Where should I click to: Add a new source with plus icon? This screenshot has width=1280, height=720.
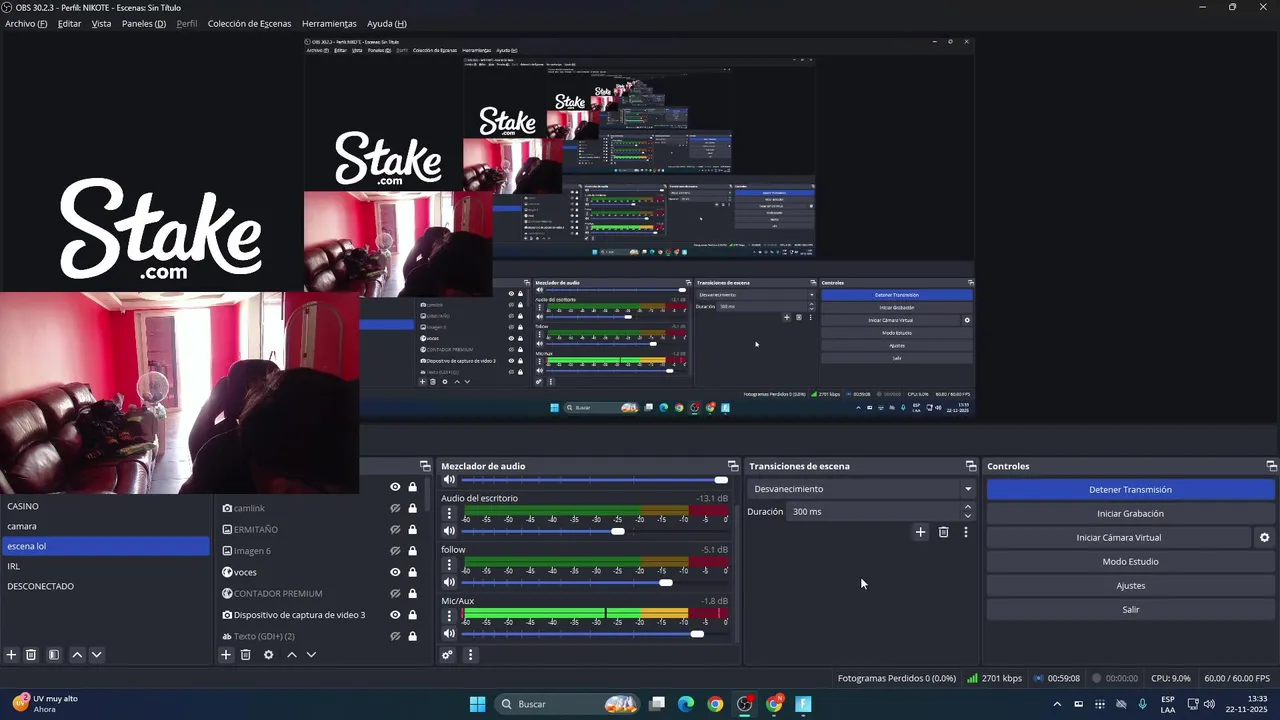[x=226, y=655]
